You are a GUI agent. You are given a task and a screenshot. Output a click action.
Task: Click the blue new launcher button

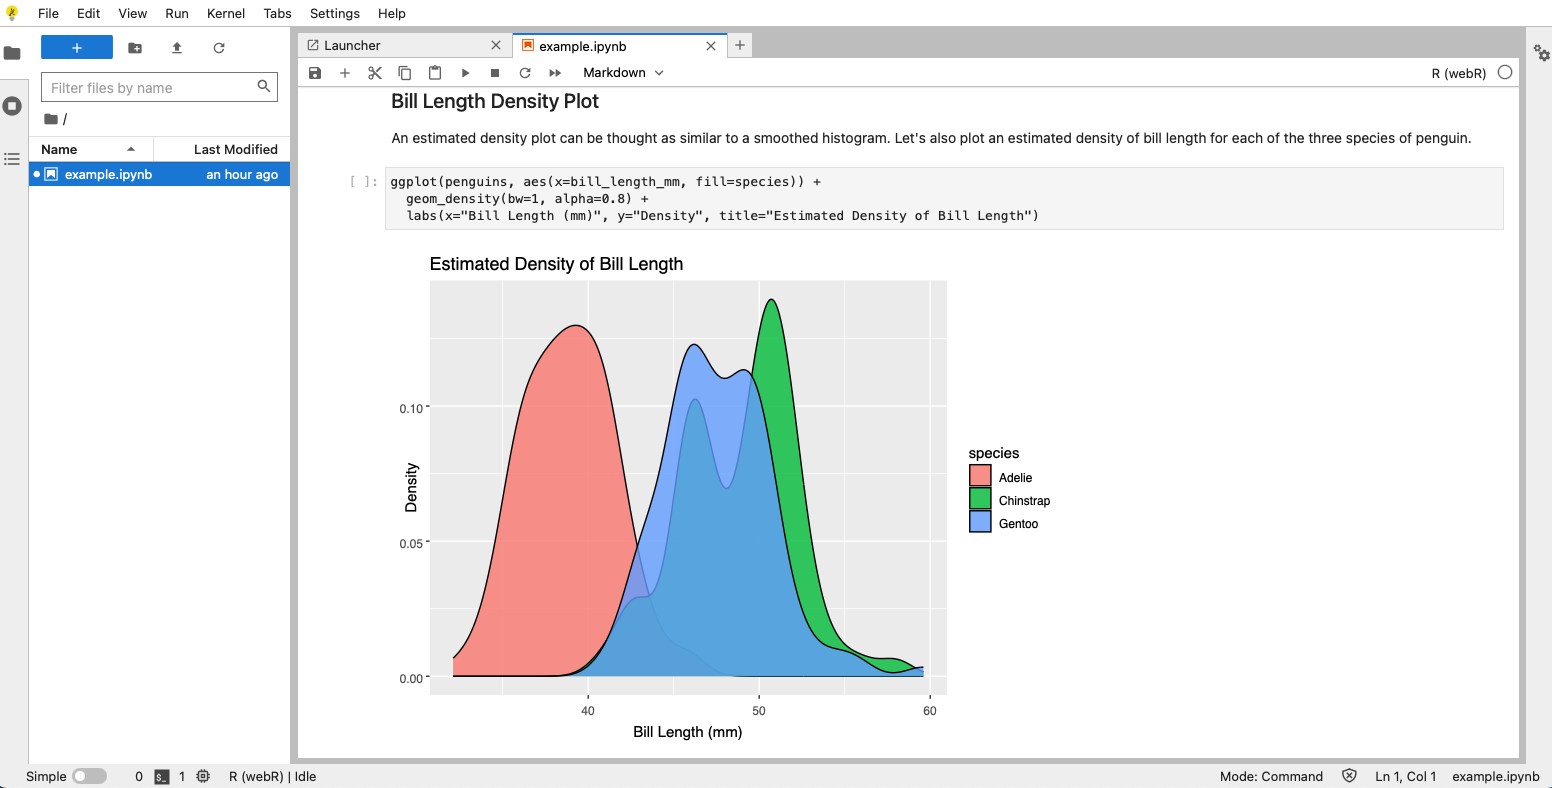(77, 48)
